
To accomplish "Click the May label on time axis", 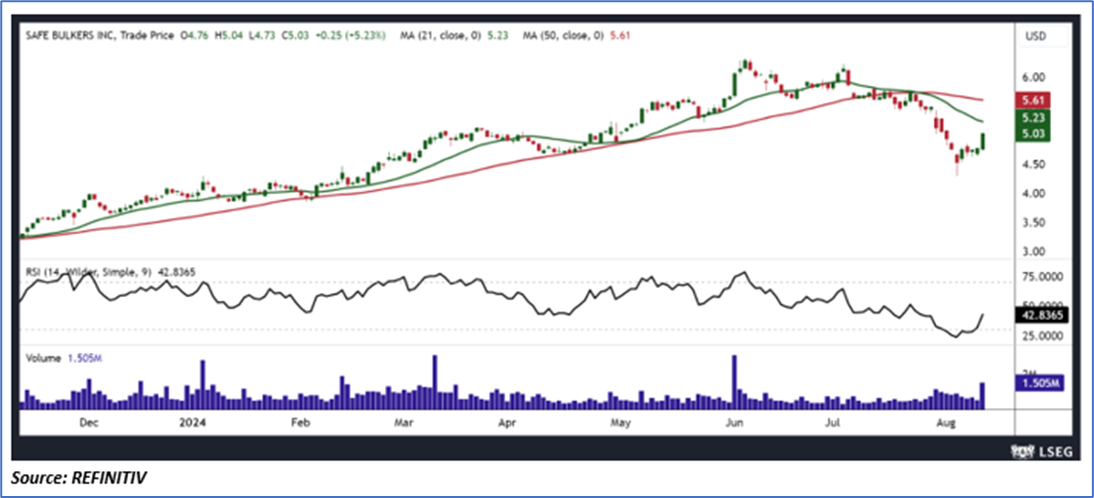I will pyautogui.click(x=621, y=422).
